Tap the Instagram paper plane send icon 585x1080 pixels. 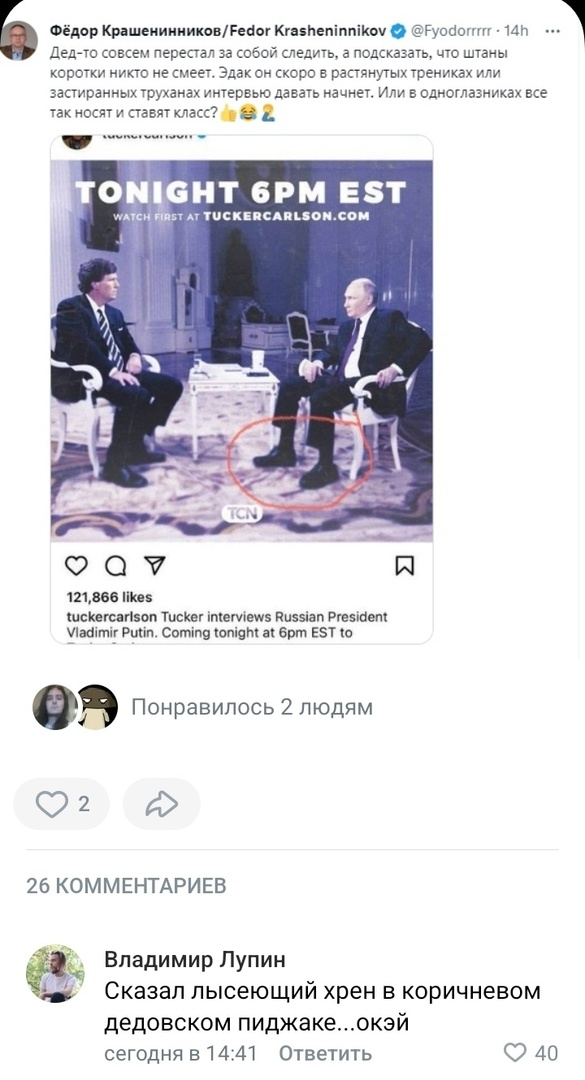155,565
